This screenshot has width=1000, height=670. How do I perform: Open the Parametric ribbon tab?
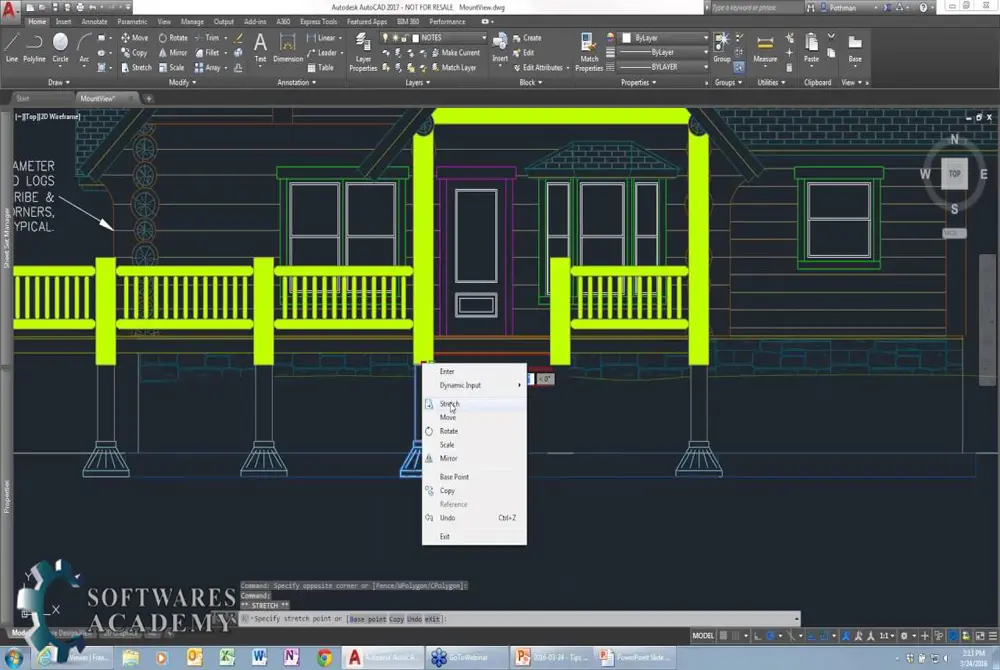[x=132, y=22]
